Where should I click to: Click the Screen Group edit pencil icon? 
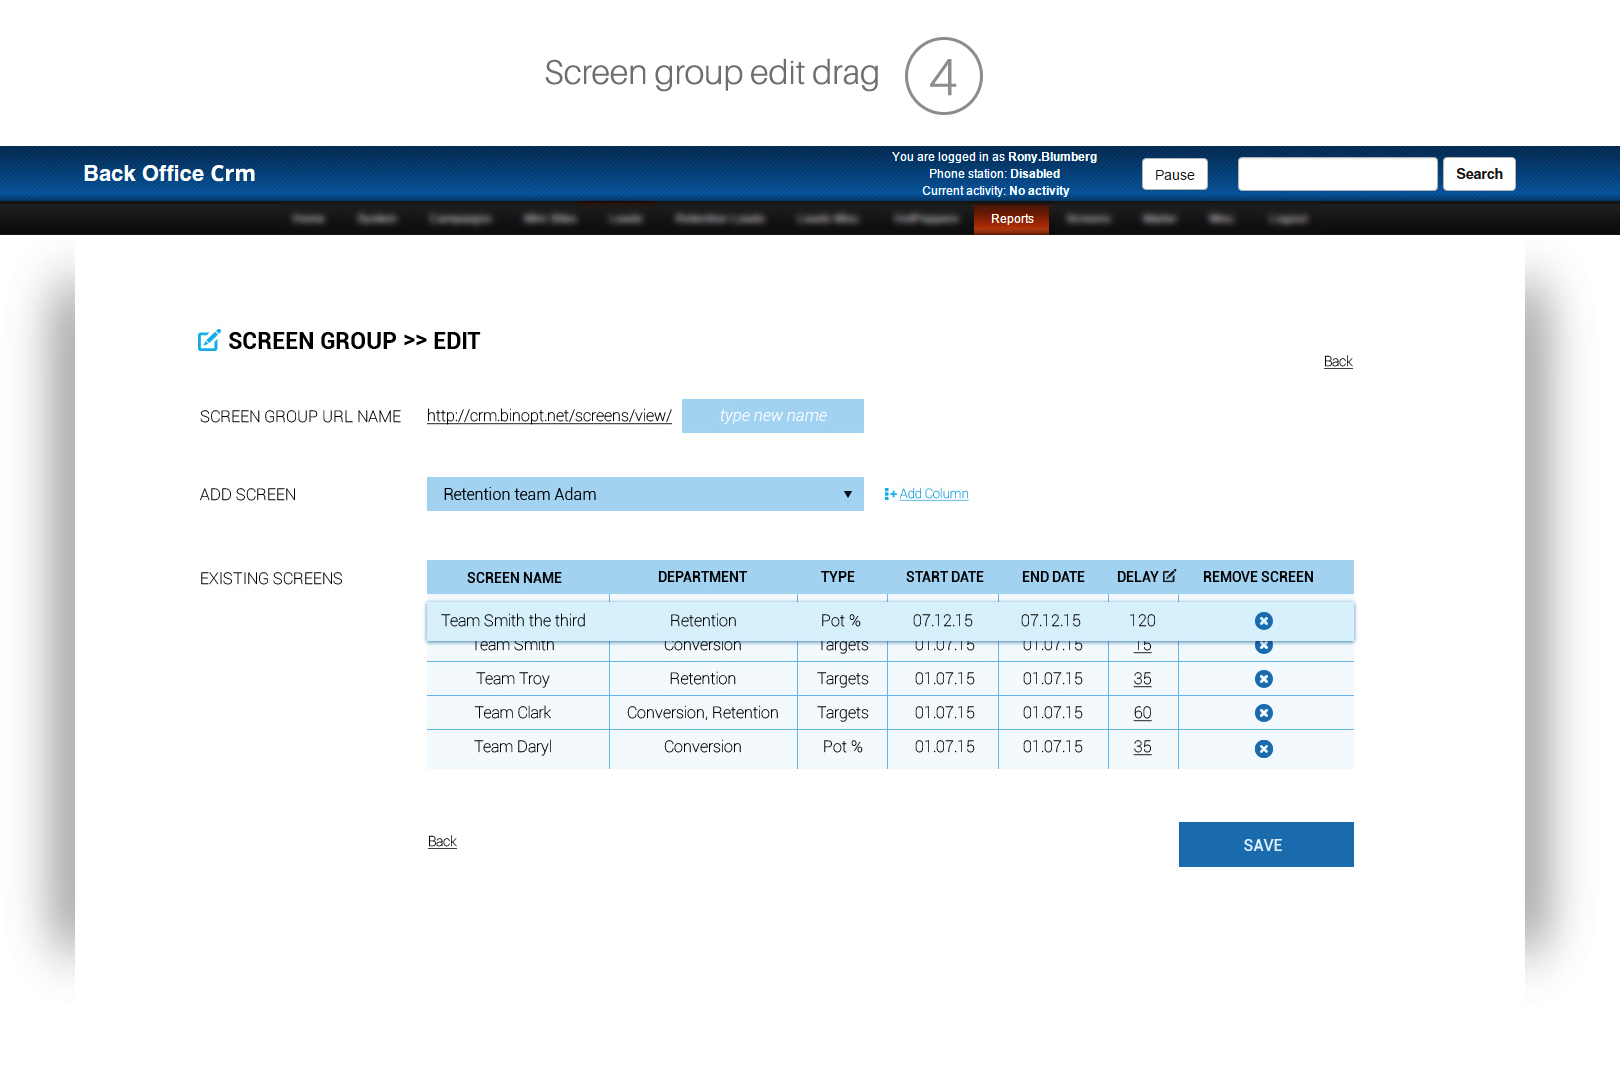click(209, 341)
